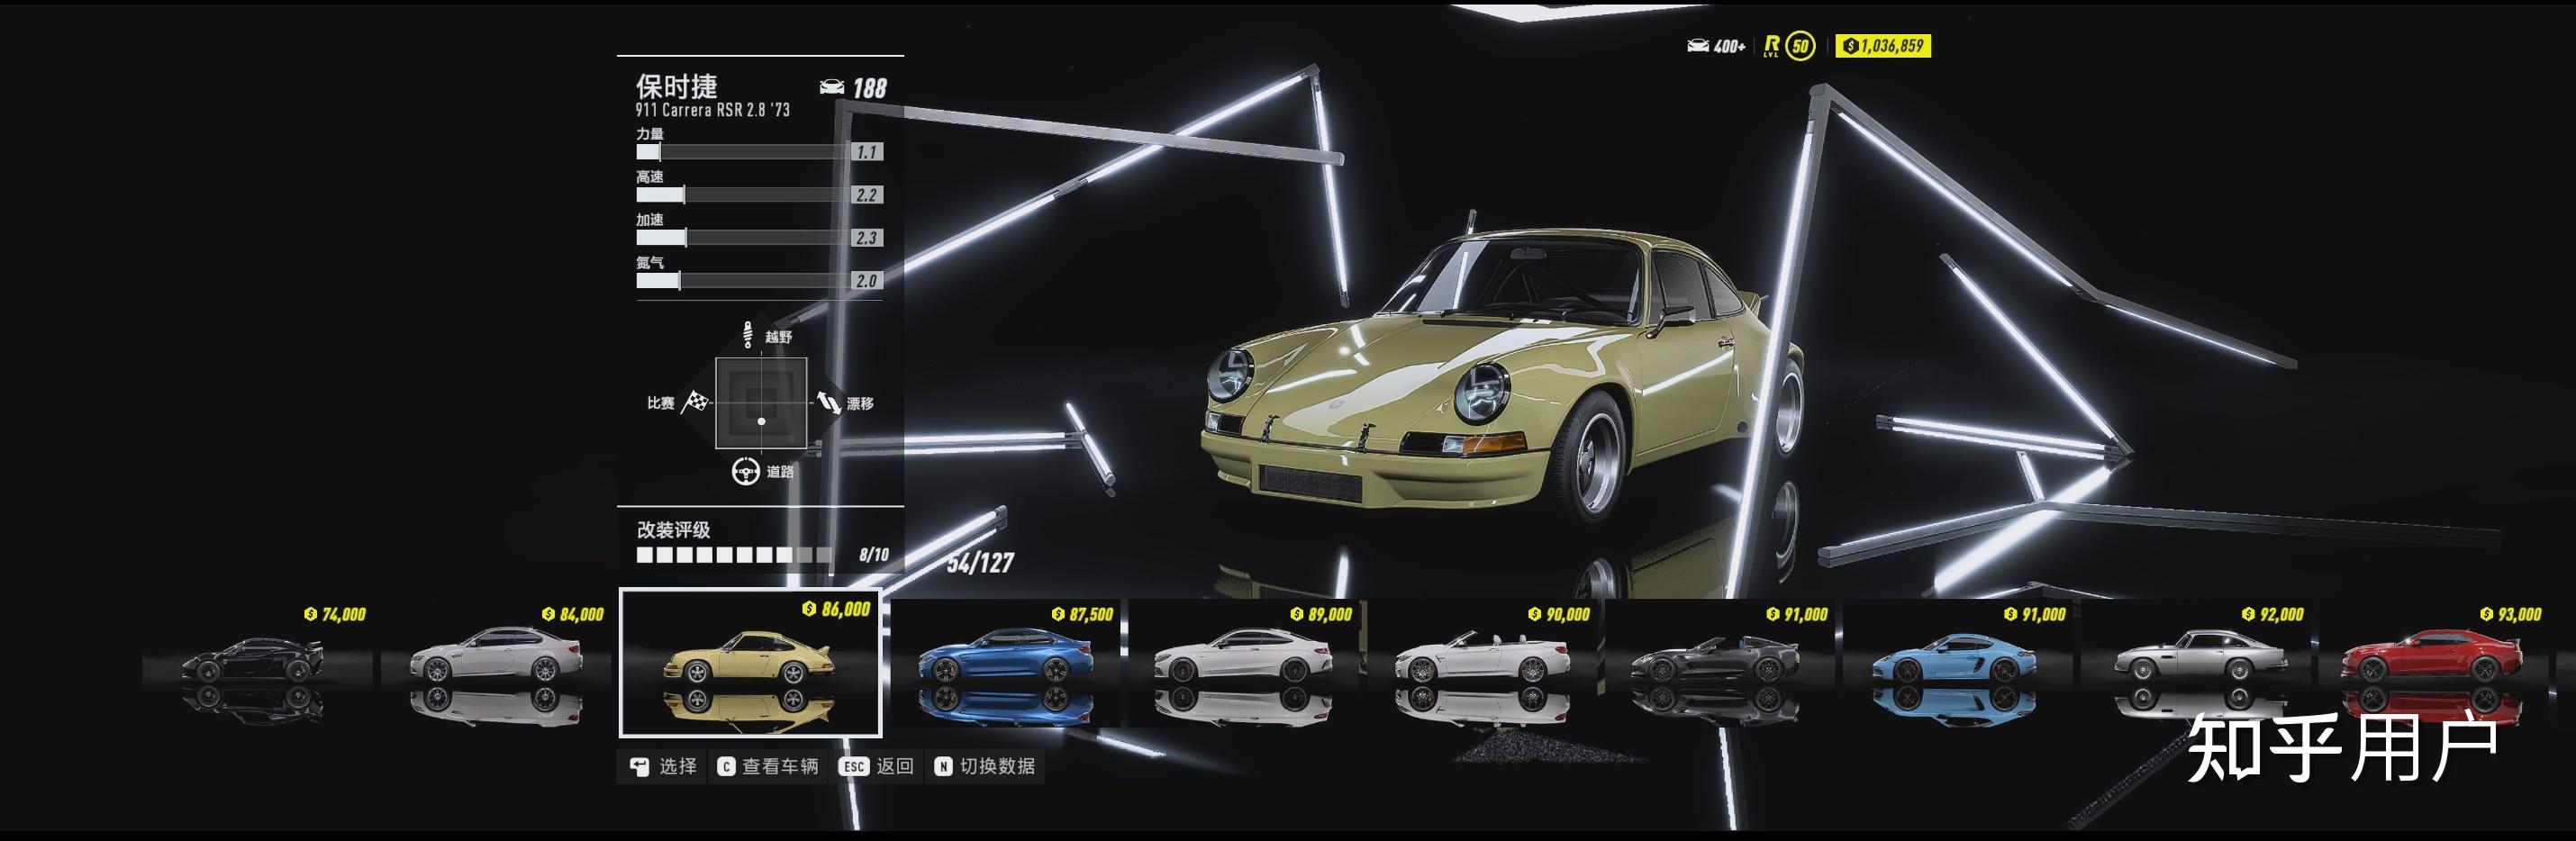Viewport: 2576px width, 841px height.
Task: Click the '911 Carrera RSR 2.8 '73' model name
Action: pyautogui.click(x=712, y=110)
